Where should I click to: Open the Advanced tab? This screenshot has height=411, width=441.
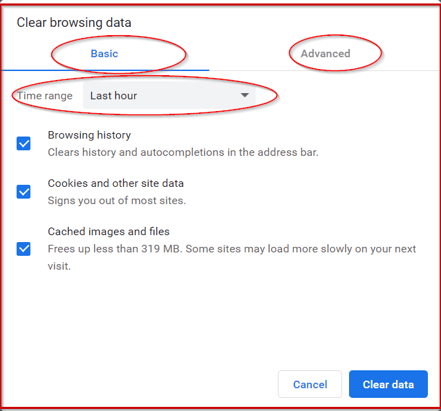tap(325, 54)
